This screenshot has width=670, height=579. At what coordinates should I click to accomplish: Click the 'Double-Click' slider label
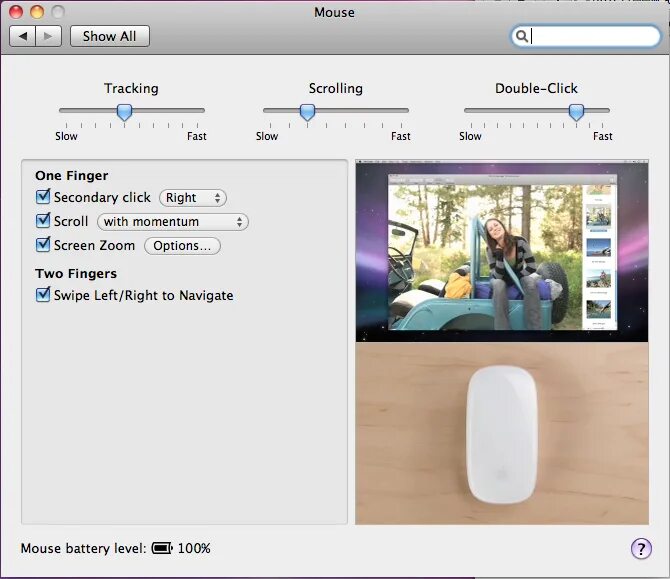(536, 88)
